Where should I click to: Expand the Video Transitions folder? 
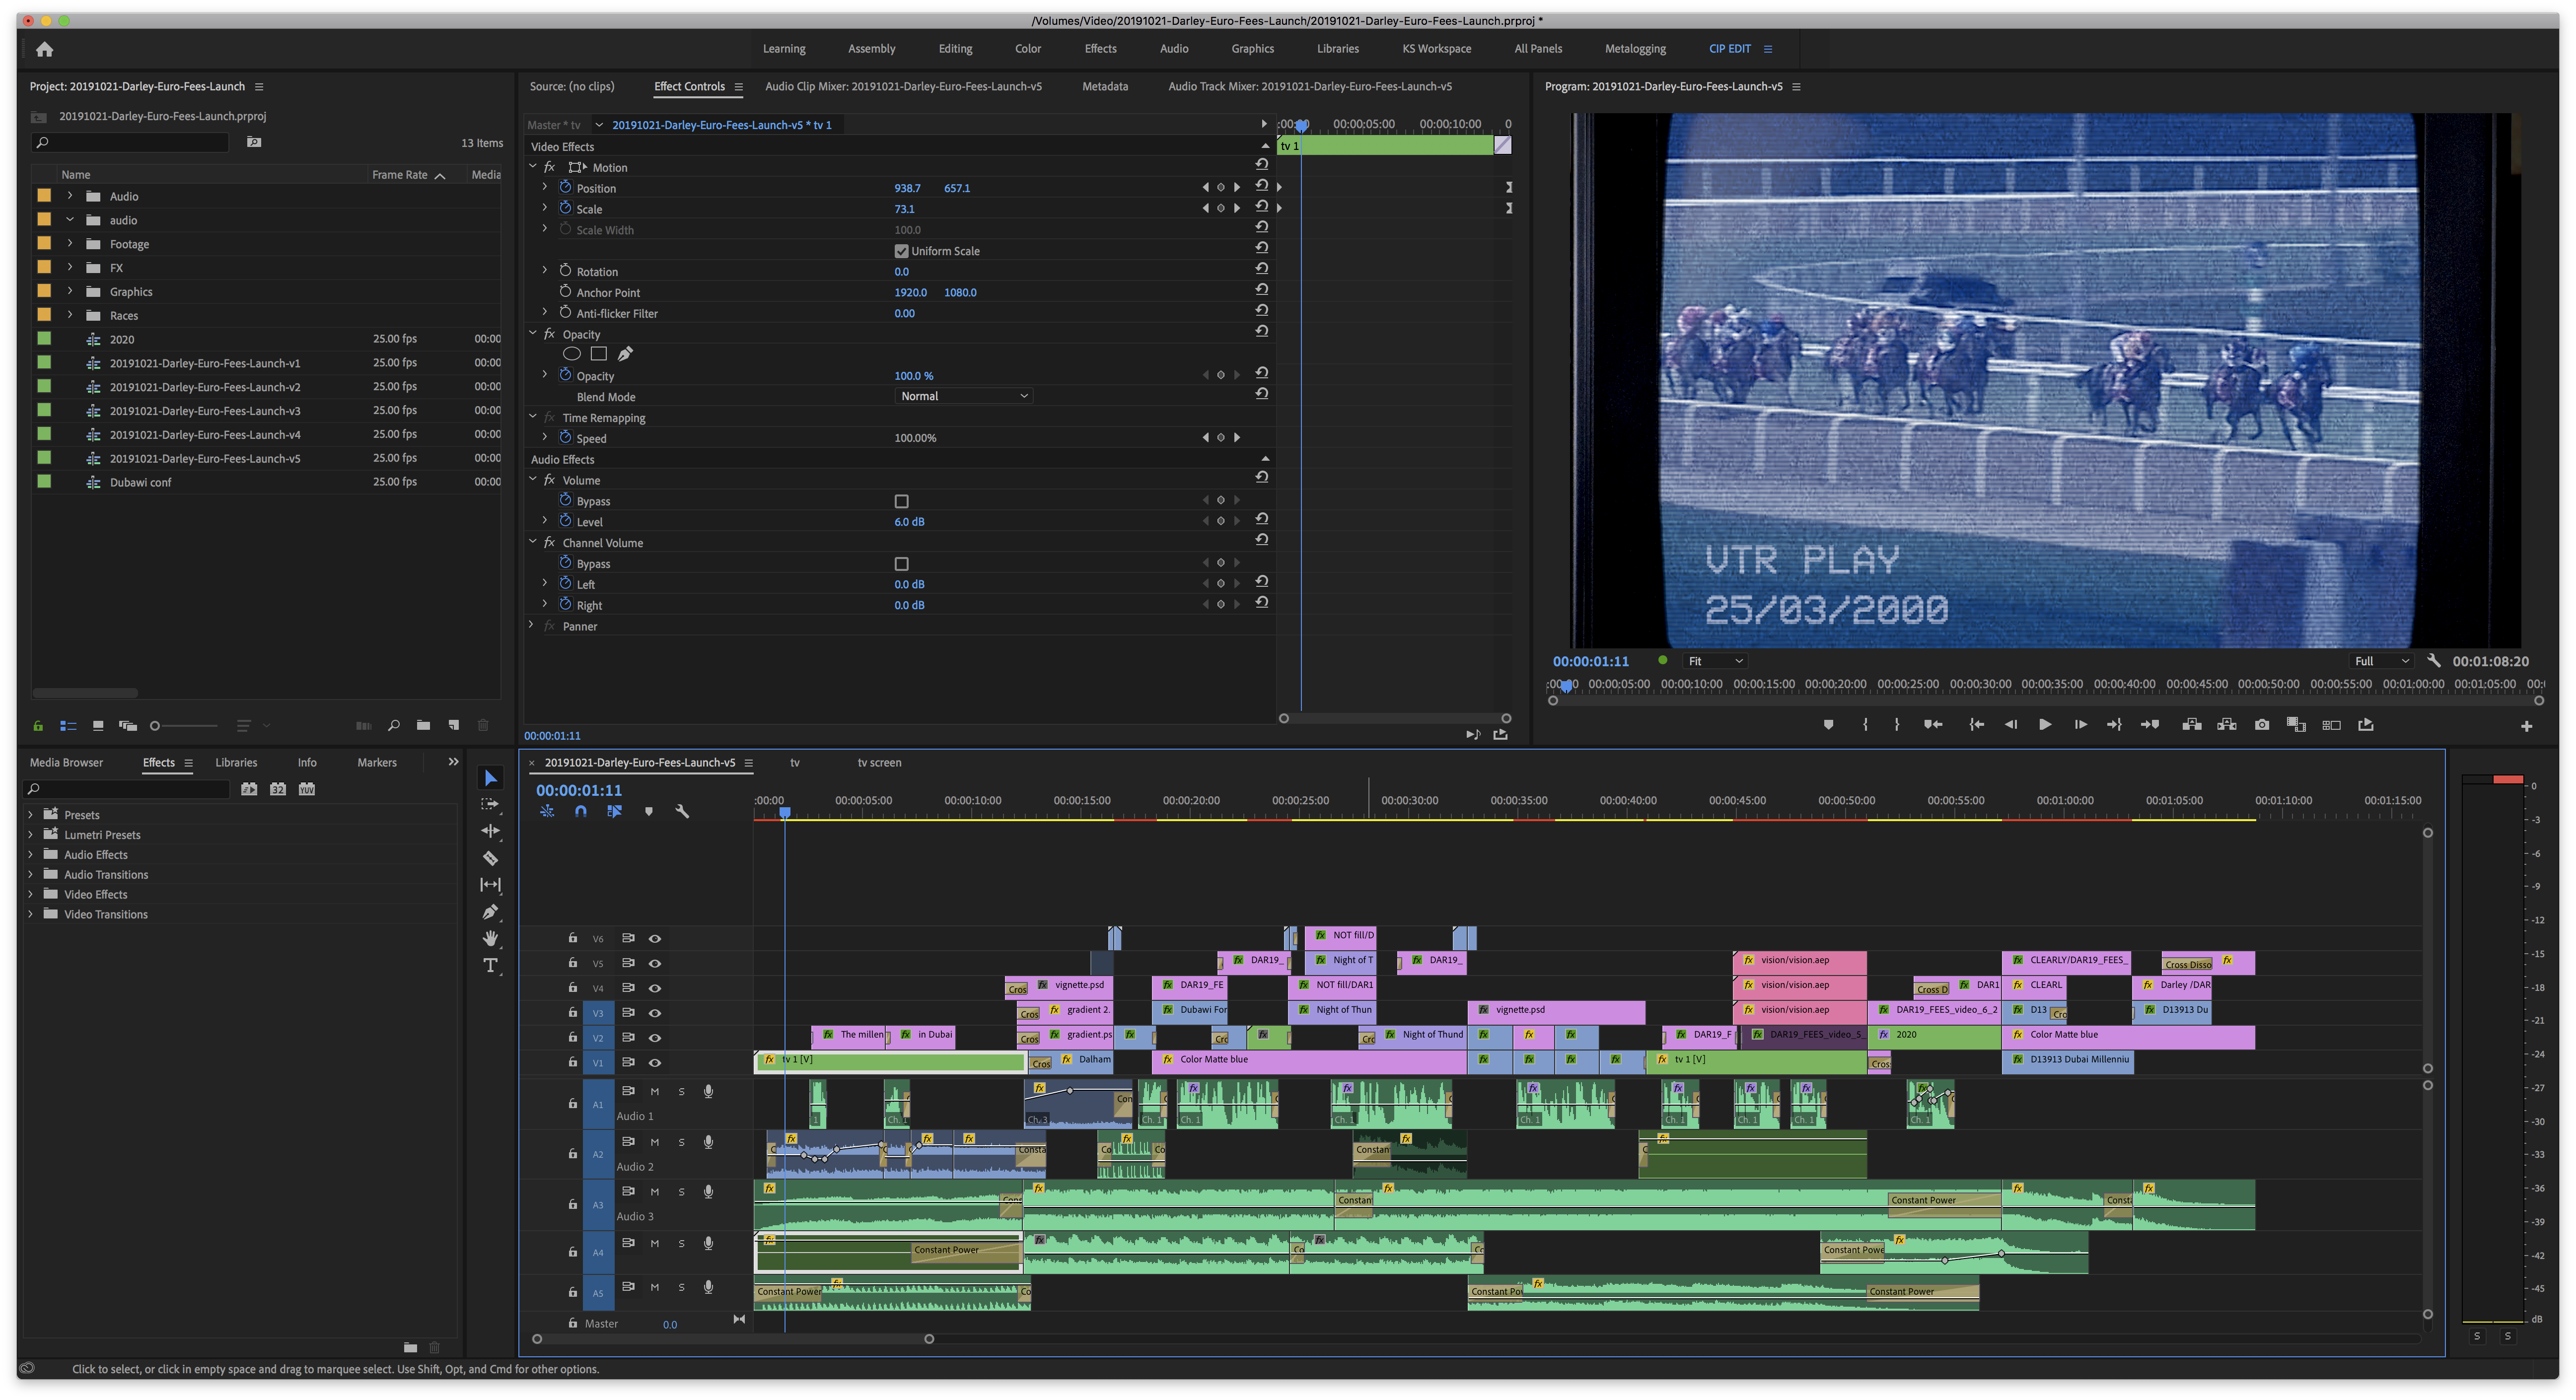click(x=30, y=914)
